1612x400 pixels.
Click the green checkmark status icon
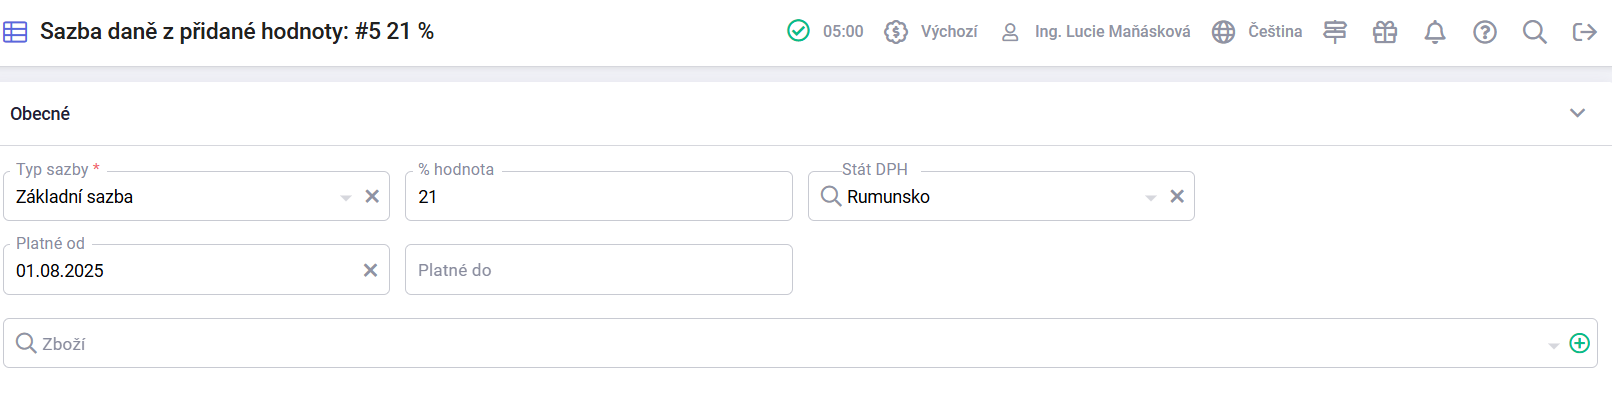798,31
